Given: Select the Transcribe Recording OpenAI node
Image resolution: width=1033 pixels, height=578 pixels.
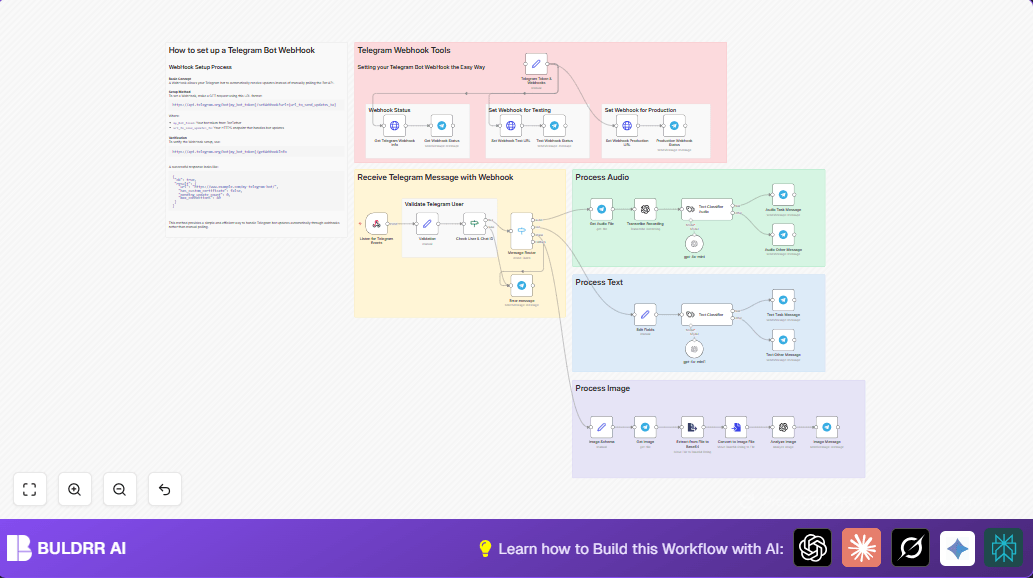Looking at the screenshot, I should click(x=645, y=209).
